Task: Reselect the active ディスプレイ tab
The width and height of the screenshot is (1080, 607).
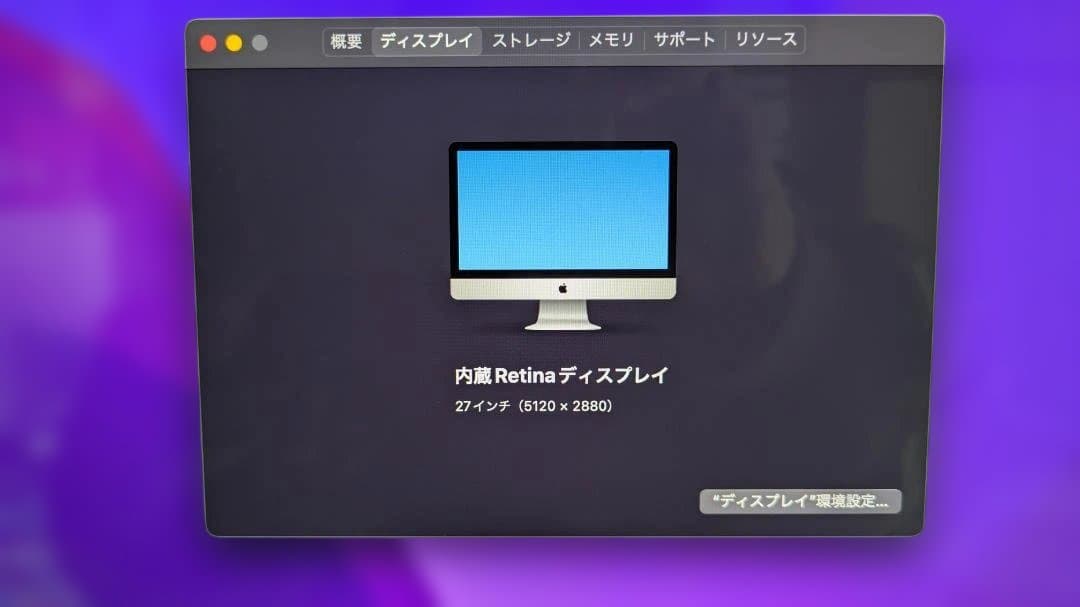Action: [x=426, y=40]
